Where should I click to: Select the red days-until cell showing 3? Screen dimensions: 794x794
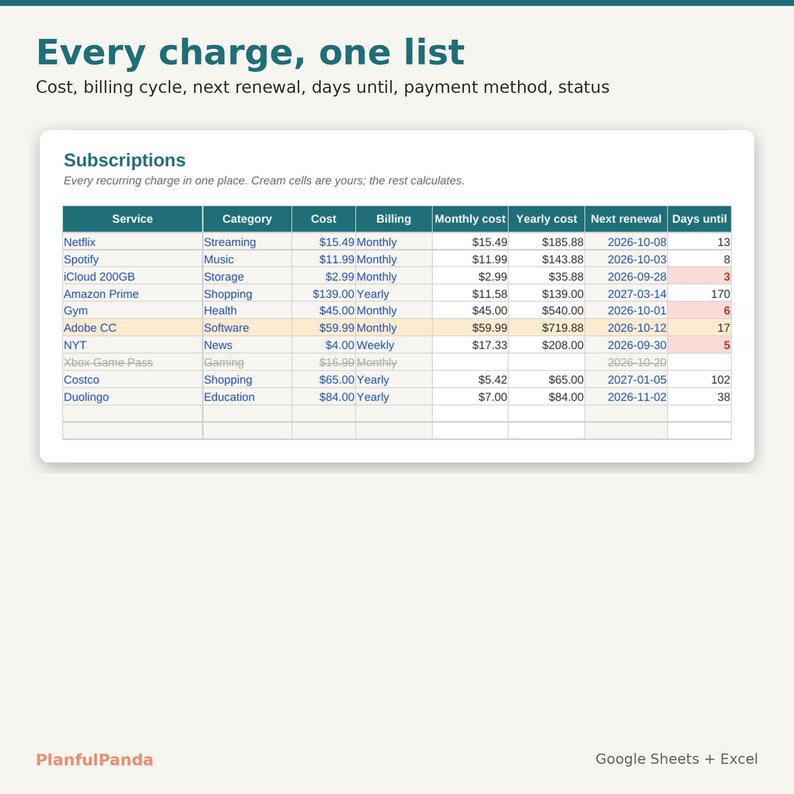(699, 276)
